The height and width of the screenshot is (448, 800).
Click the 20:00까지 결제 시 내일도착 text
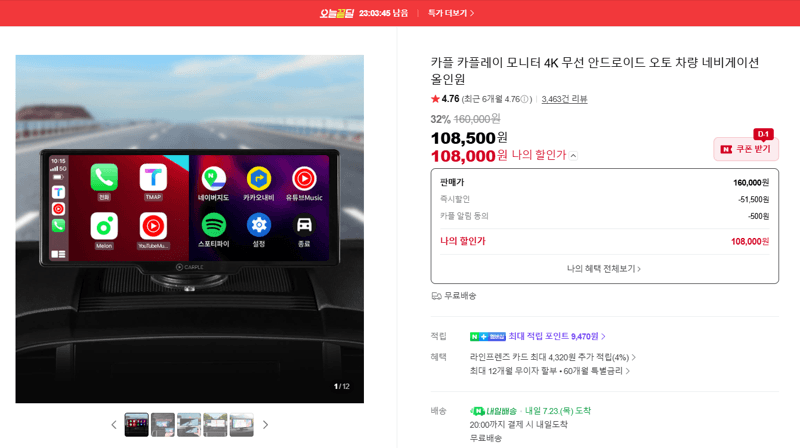[518, 425]
